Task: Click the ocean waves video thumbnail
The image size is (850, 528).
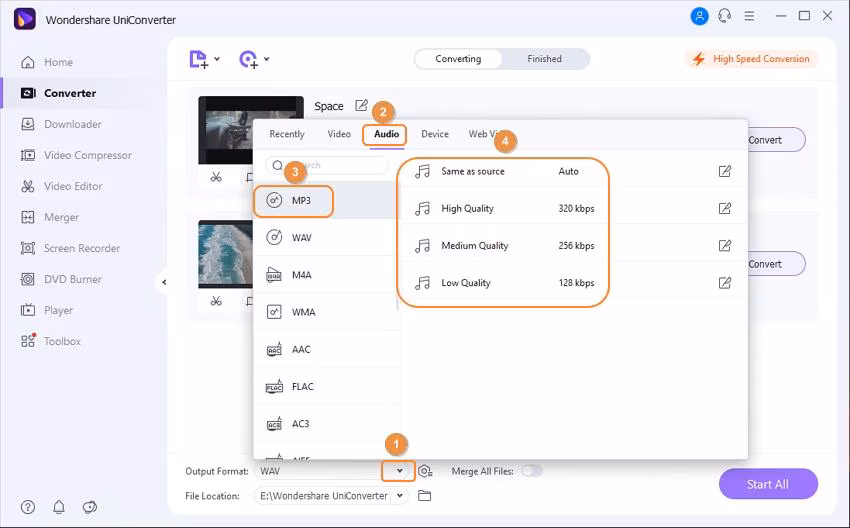Action: pyautogui.click(x=226, y=254)
